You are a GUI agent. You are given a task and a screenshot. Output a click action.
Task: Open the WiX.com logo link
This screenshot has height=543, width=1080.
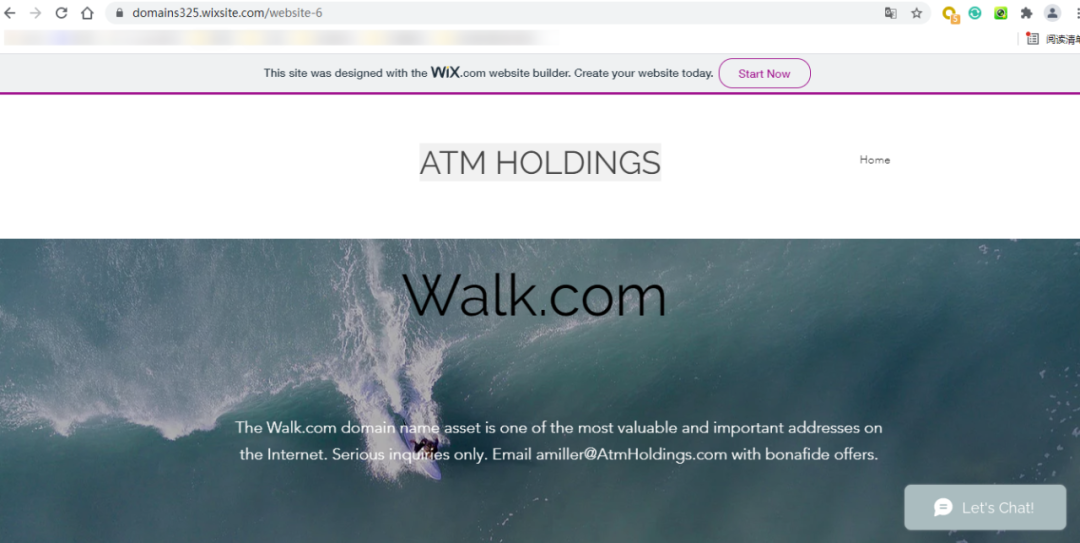(457, 72)
